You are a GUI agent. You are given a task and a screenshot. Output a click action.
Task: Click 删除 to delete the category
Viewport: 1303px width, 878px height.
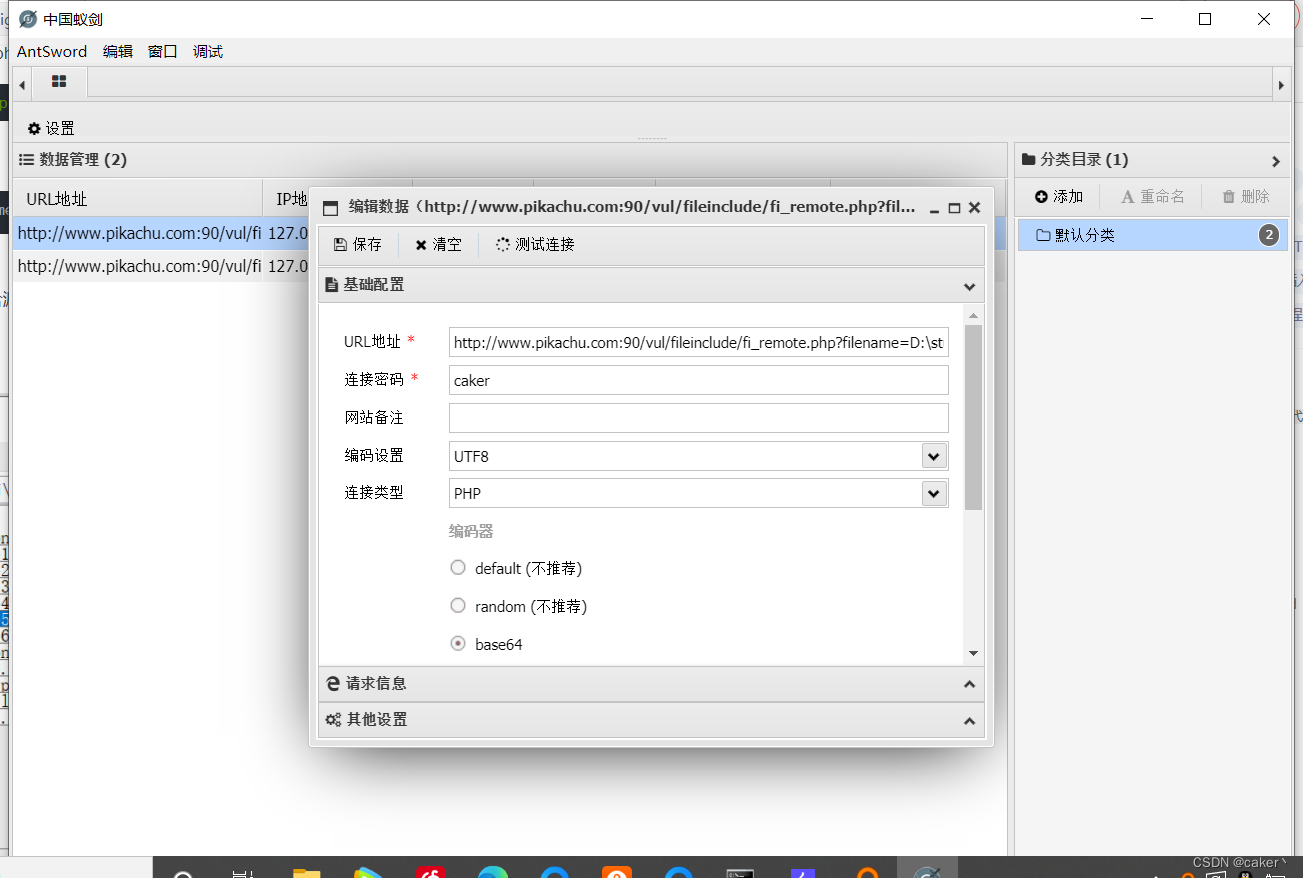click(x=1246, y=196)
